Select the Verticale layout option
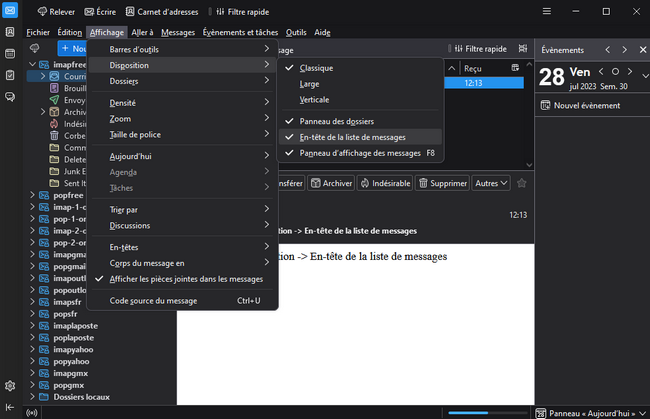This screenshot has height=419, width=650. pyautogui.click(x=361, y=99)
